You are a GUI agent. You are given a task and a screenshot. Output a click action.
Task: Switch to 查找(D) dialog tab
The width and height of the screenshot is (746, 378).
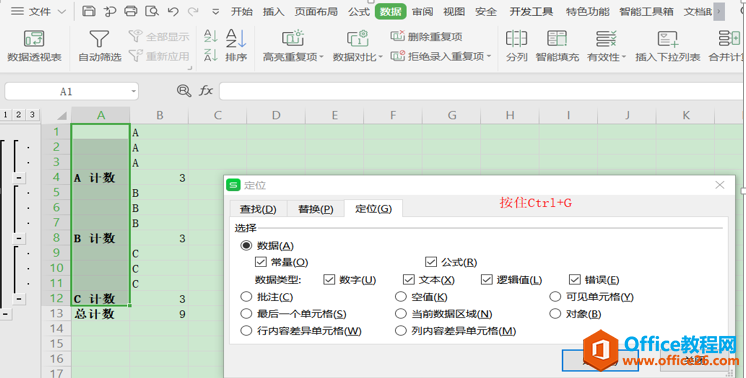257,209
